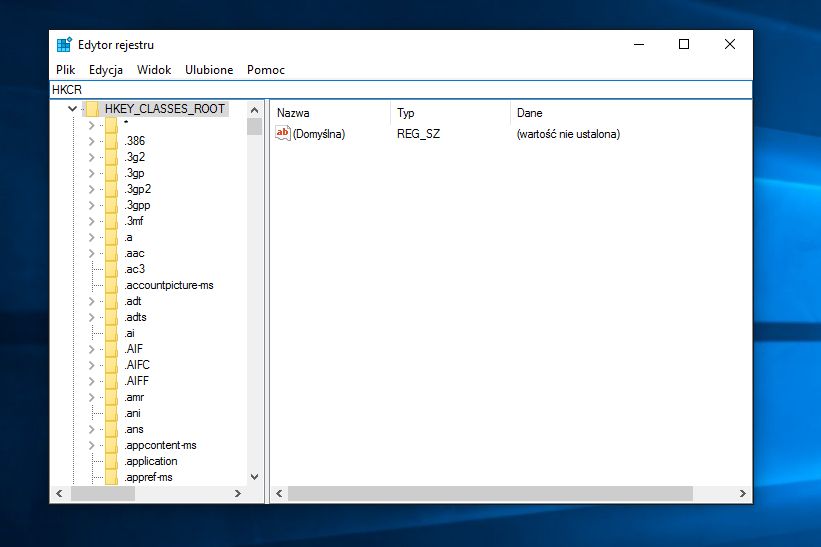
Task: Click tree pane scroll up arrow
Action: click(x=254, y=110)
